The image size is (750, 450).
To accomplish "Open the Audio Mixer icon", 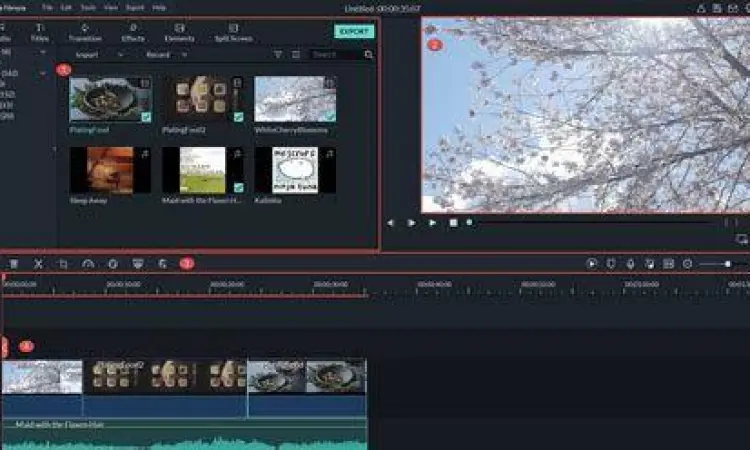I will pyautogui.click(x=649, y=264).
